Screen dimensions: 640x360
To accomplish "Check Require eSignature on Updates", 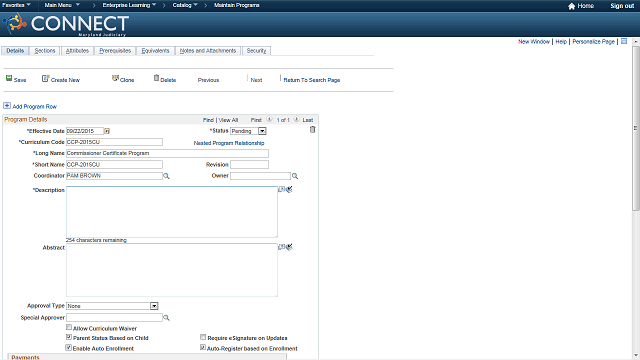I will coord(203,337).
